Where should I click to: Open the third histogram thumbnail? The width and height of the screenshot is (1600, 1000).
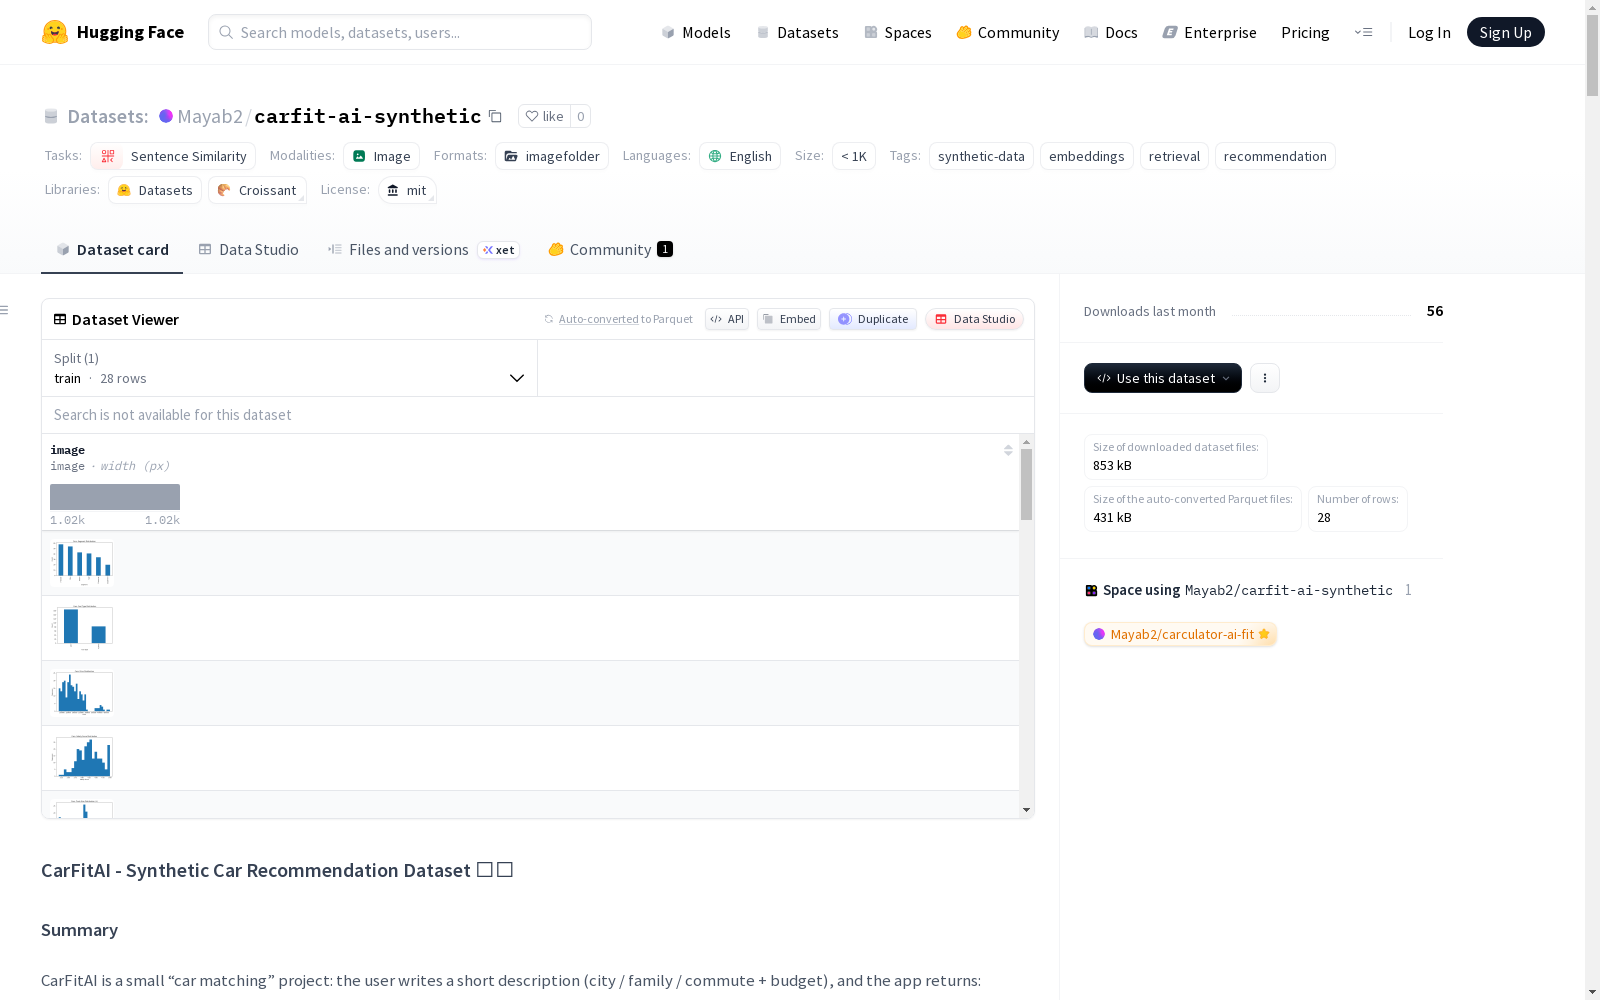pyautogui.click(x=82, y=693)
